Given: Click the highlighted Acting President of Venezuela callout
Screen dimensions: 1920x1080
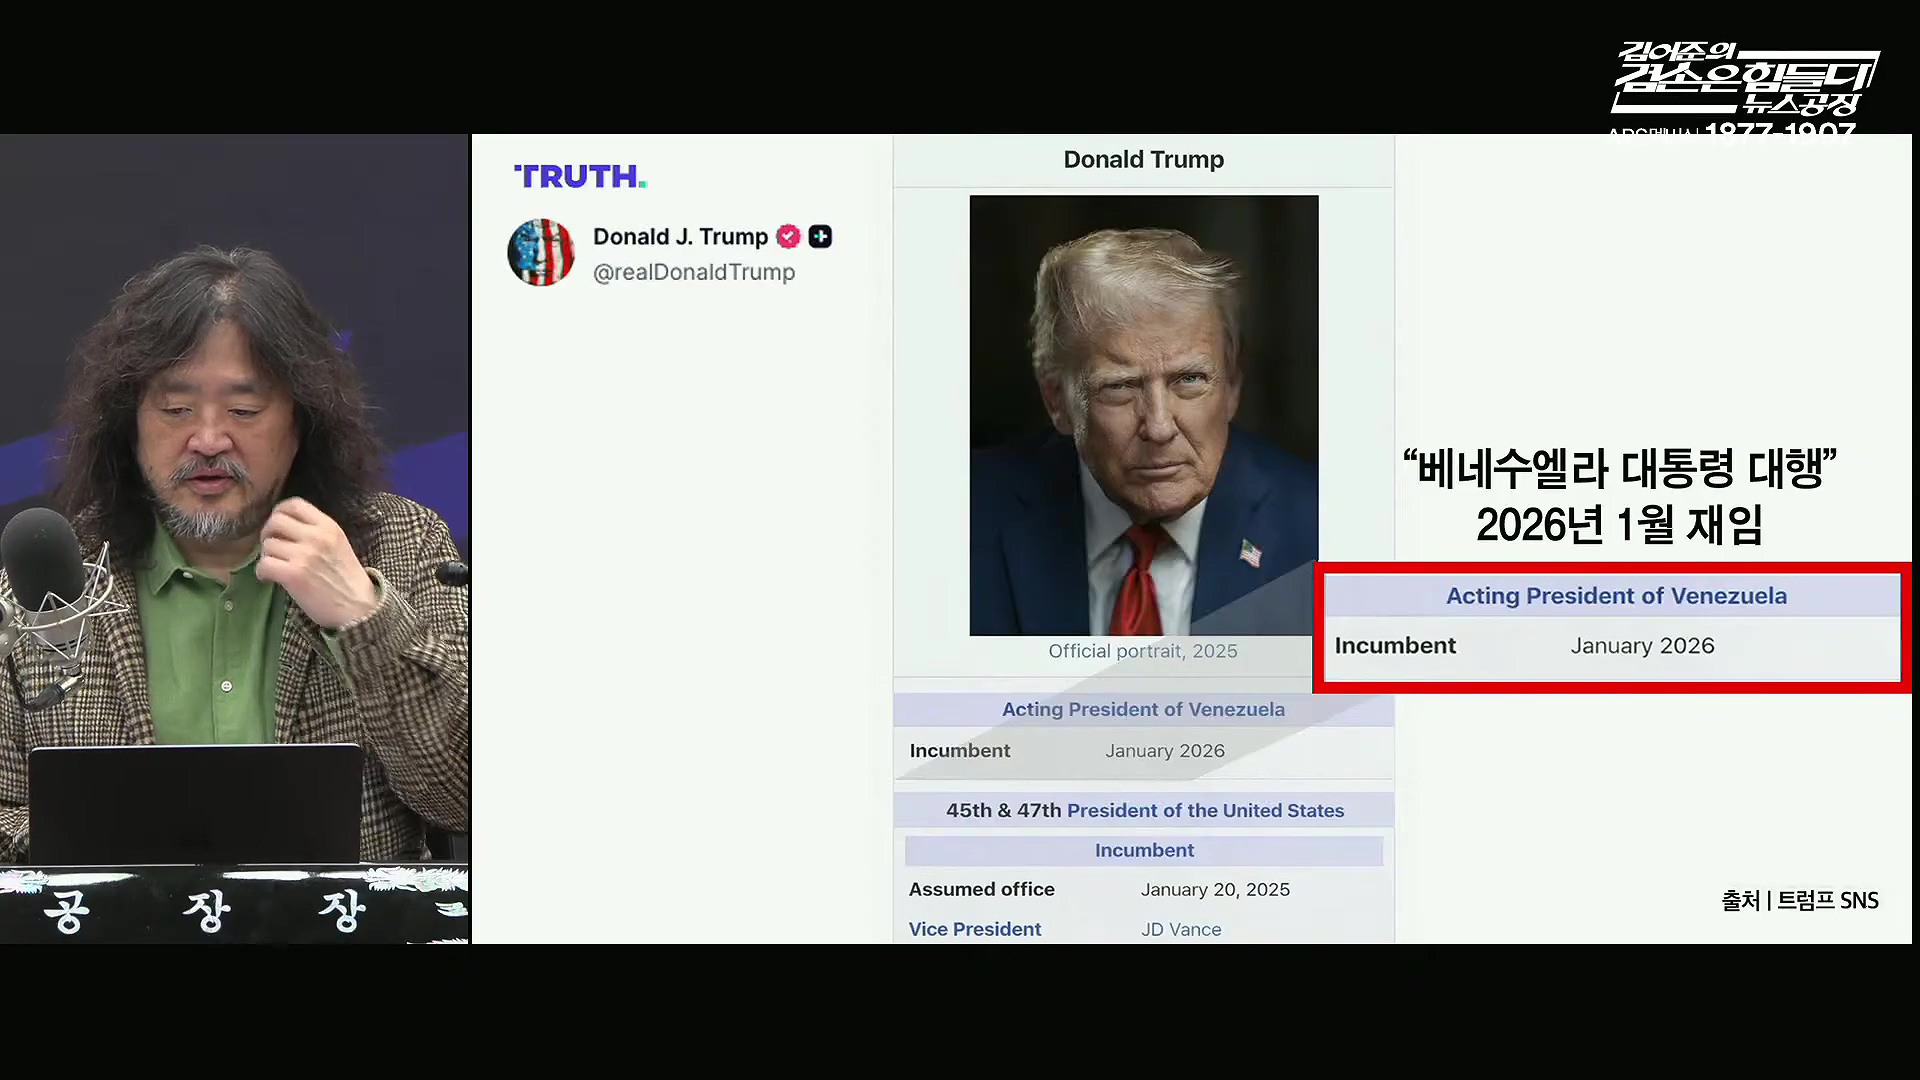Looking at the screenshot, I should [1615, 596].
